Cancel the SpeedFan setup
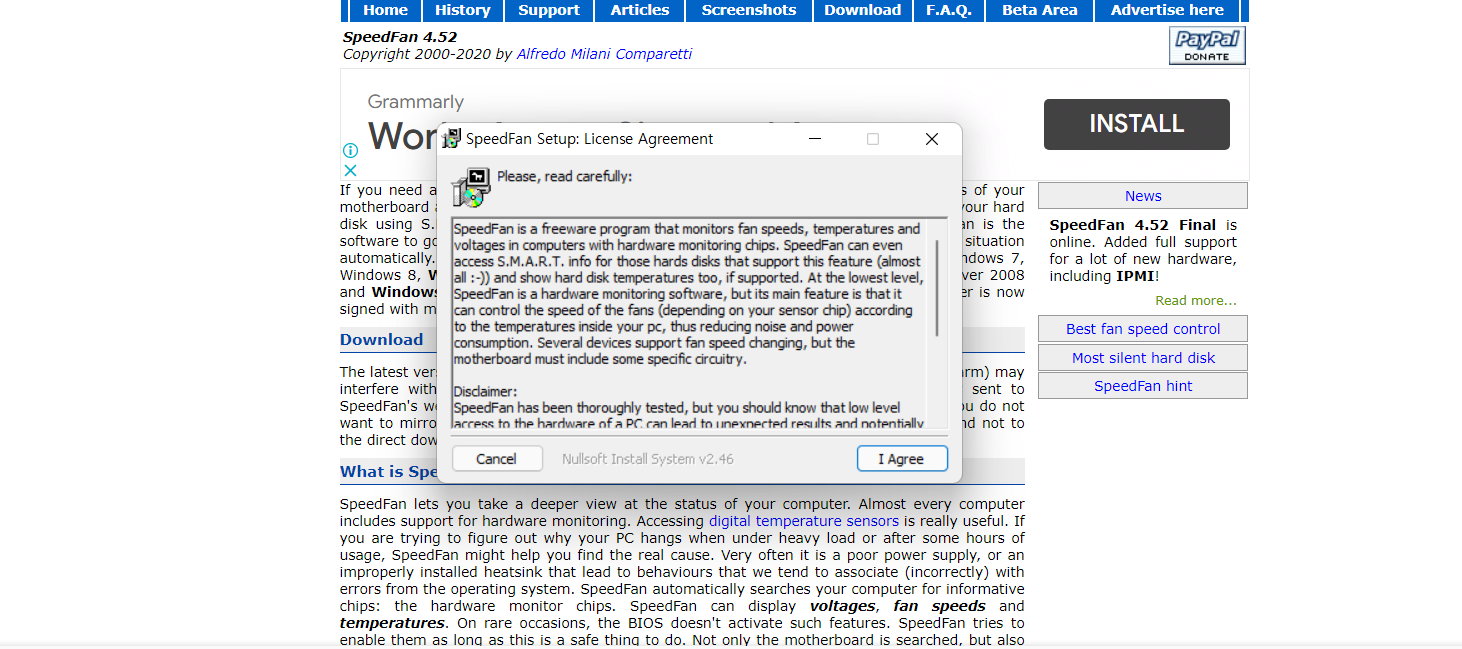The height and width of the screenshot is (649, 1462). pos(496,459)
